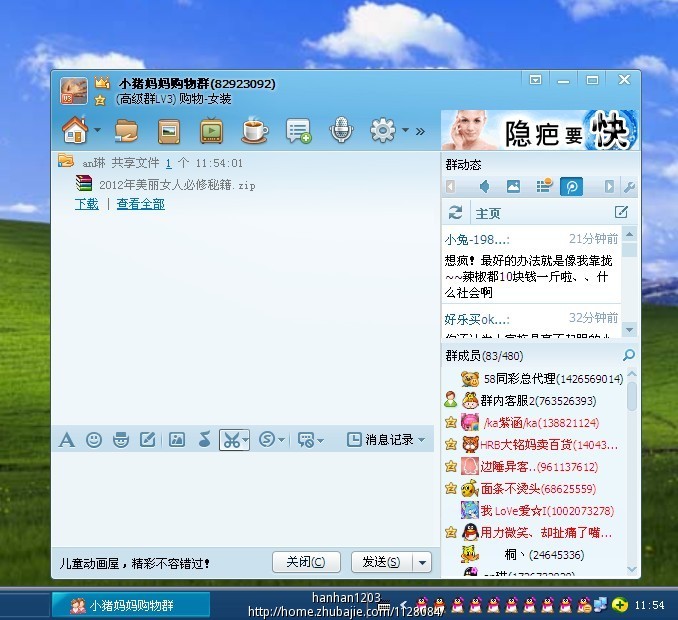This screenshot has height=620, width=678.
Task: Expand the S icon dropdown arrow
Action: (281, 440)
